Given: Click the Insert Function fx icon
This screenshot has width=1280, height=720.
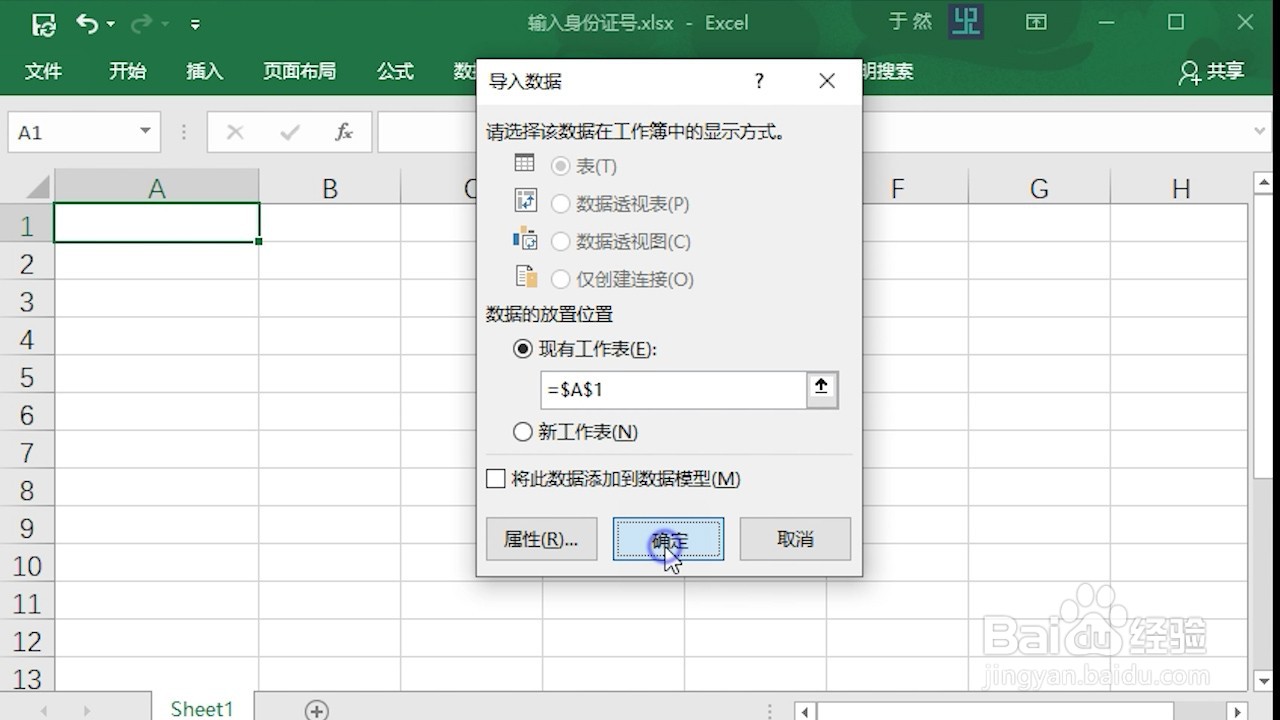Looking at the screenshot, I should (345, 131).
